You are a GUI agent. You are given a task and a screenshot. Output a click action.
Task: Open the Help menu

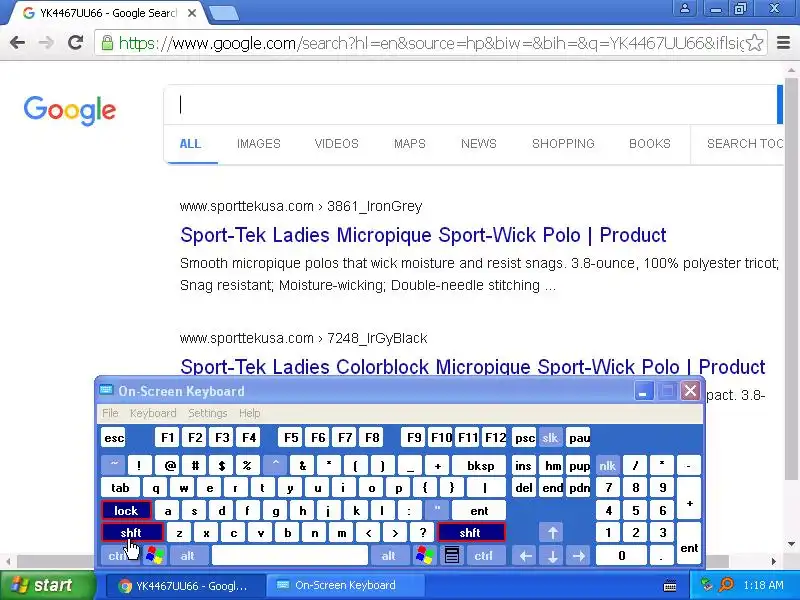(249, 413)
